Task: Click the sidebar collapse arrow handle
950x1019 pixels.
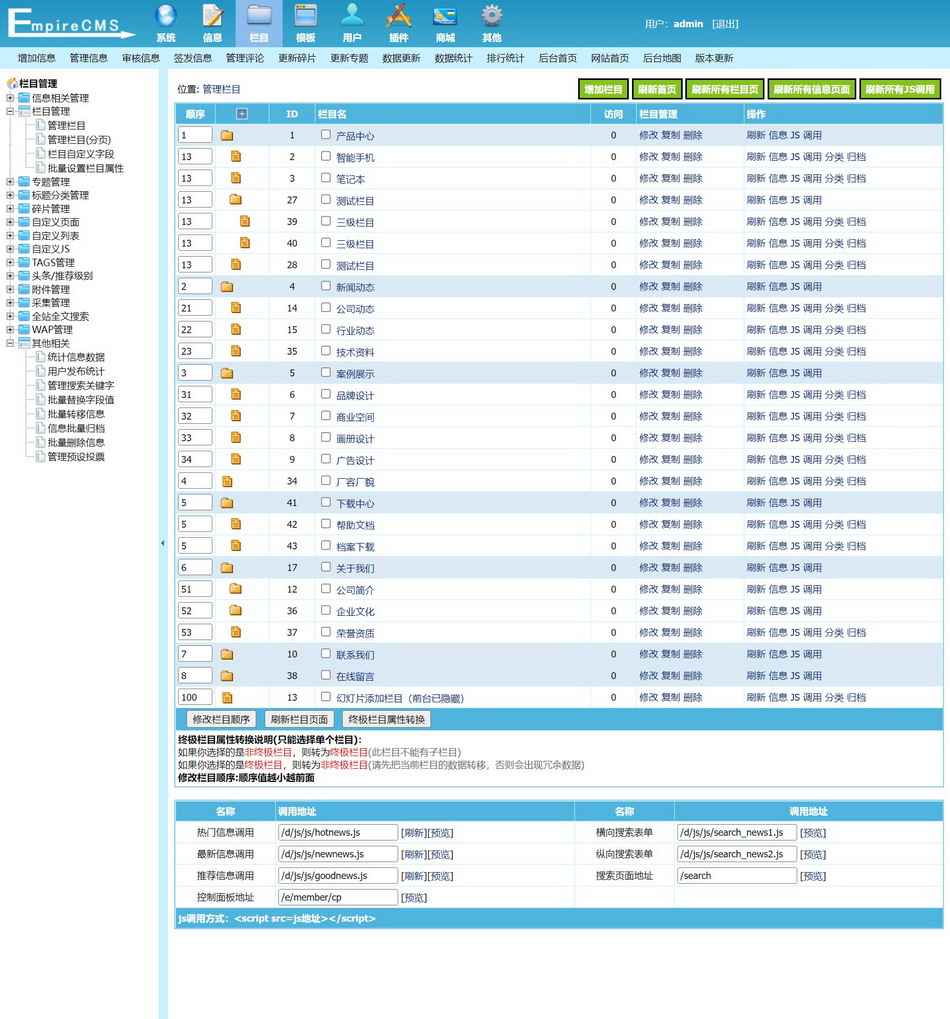Action: pyautogui.click(x=162, y=543)
